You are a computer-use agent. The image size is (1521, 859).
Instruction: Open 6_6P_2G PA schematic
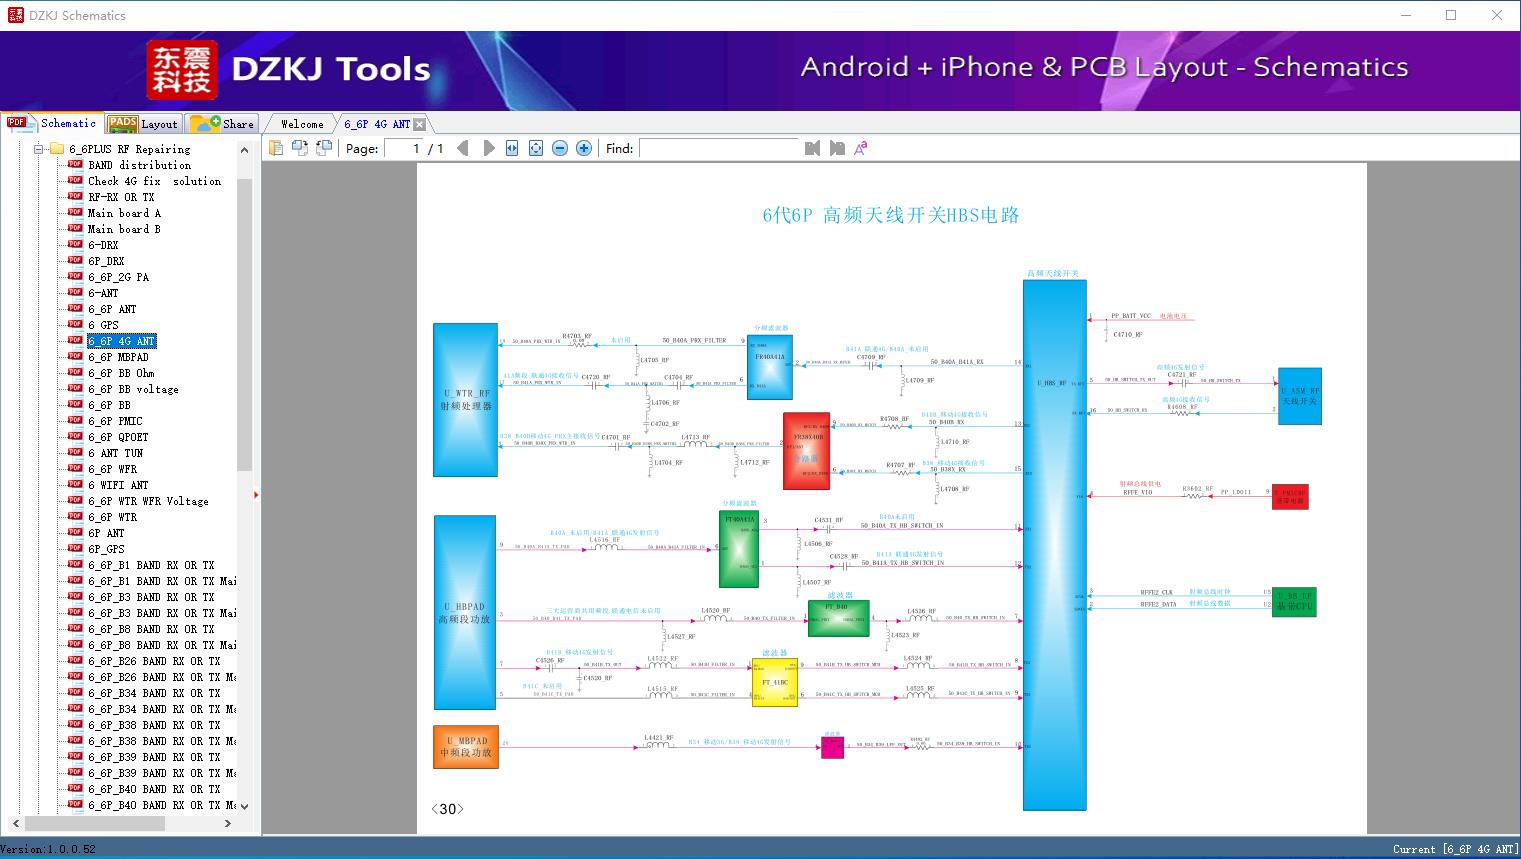(x=118, y=277)
